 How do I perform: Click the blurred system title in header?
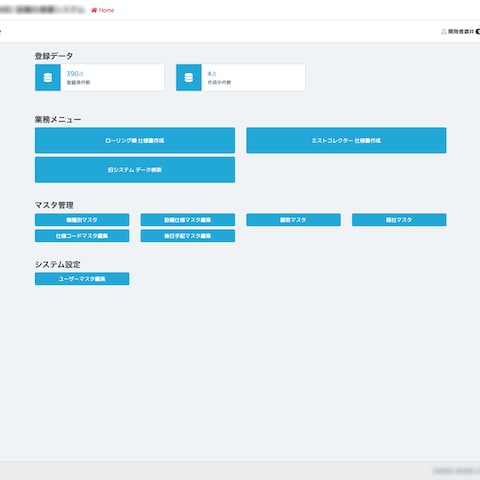tap(42, 10)
